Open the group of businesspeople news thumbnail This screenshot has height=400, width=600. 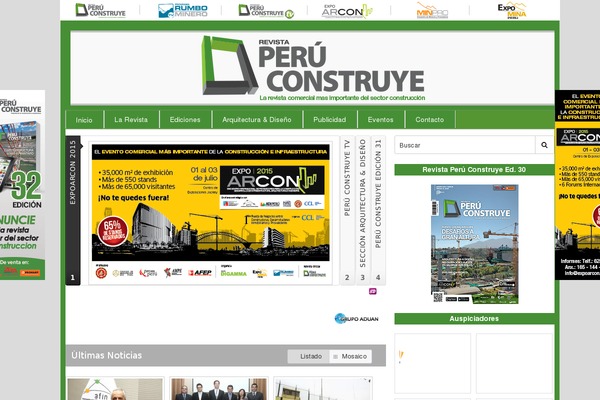(x=219, y=389)
